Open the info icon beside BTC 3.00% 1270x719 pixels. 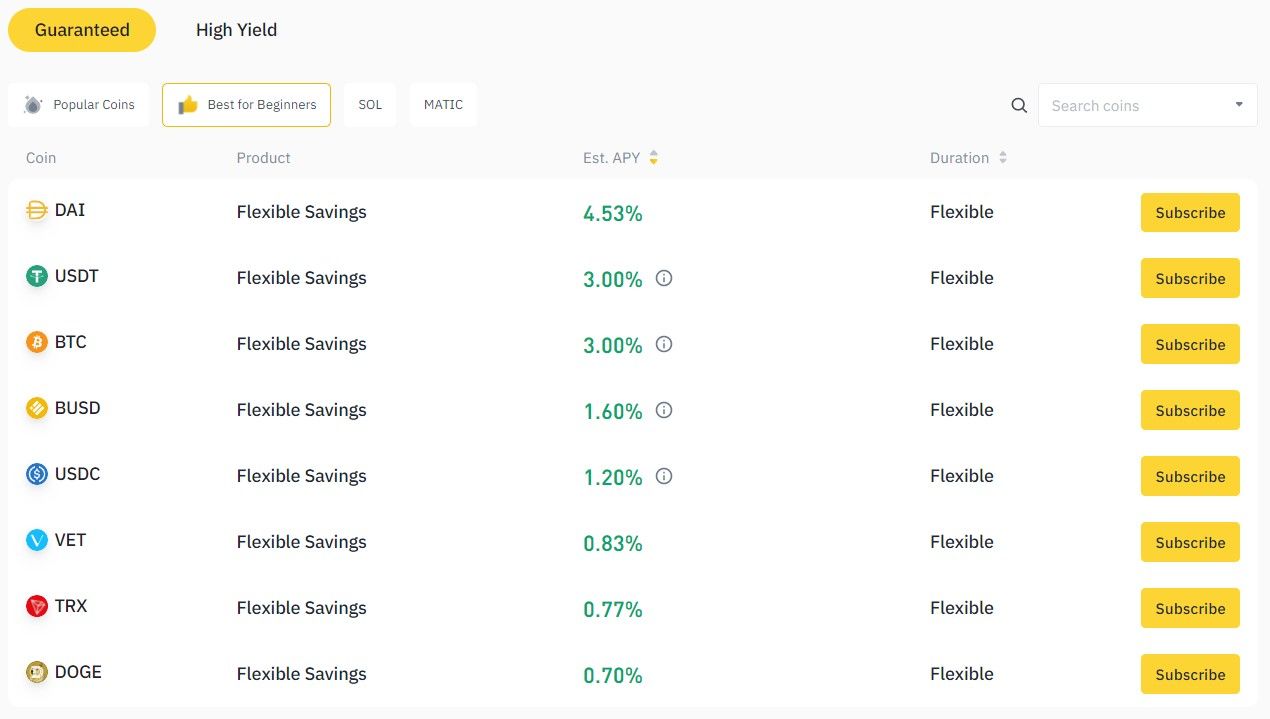click(x=664, y=344)
